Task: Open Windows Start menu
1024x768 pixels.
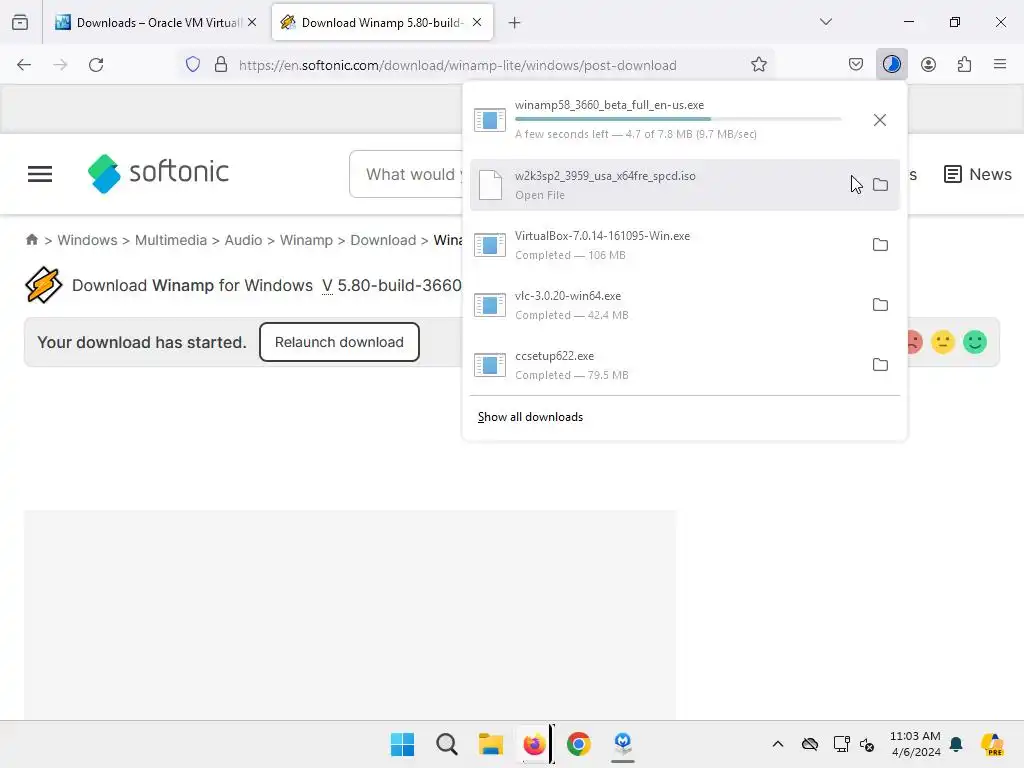Action: pos(402,744)
